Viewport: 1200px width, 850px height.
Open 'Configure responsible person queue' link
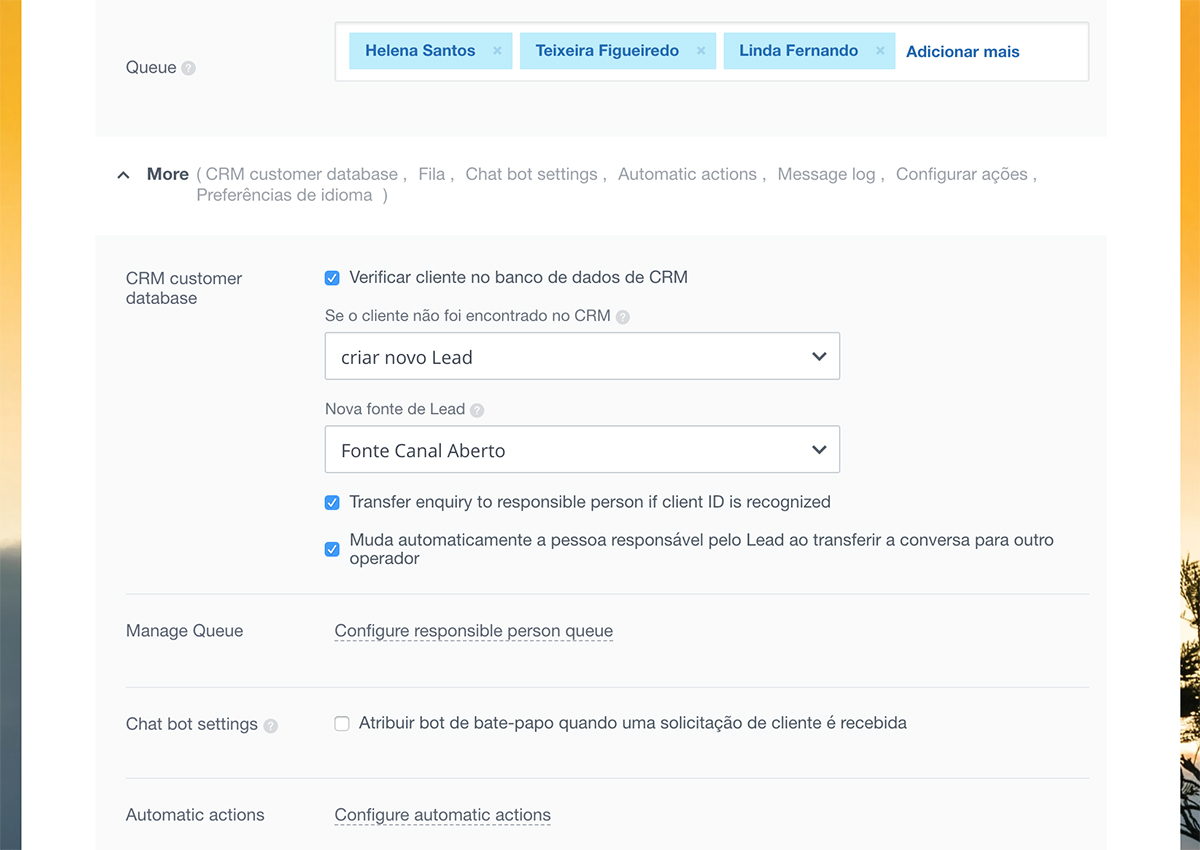[473, 631]
